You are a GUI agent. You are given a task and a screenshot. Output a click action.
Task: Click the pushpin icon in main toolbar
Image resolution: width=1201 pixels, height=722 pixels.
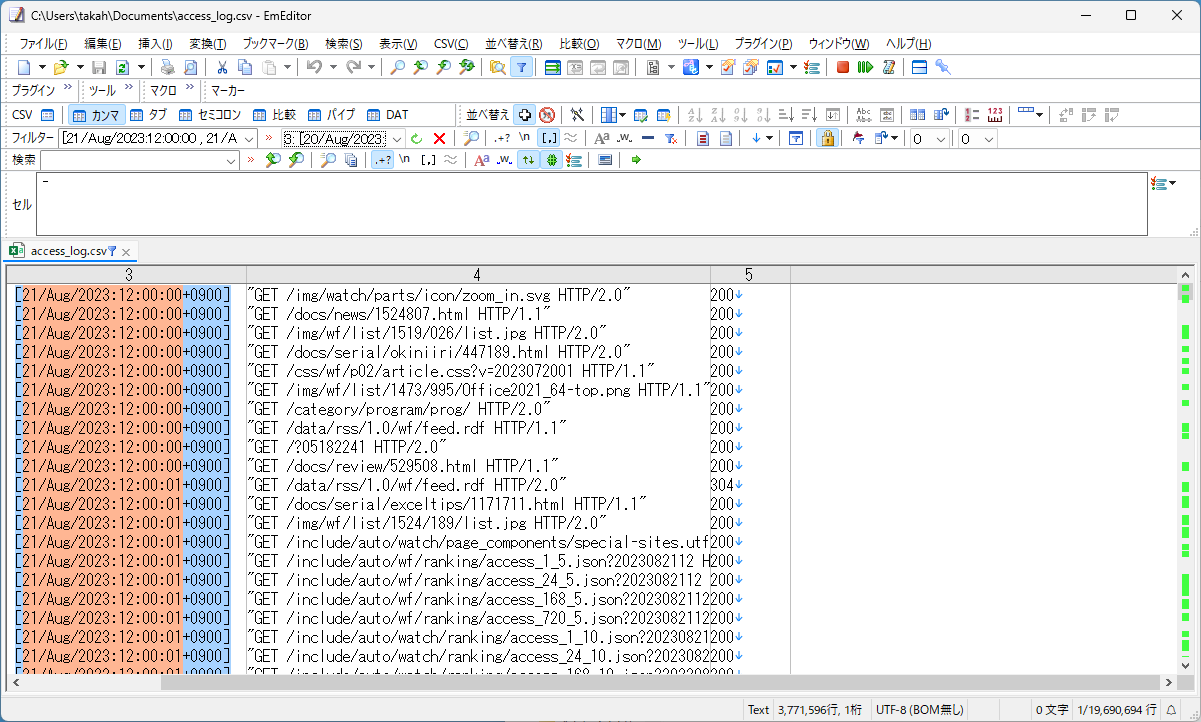point(942,67)
